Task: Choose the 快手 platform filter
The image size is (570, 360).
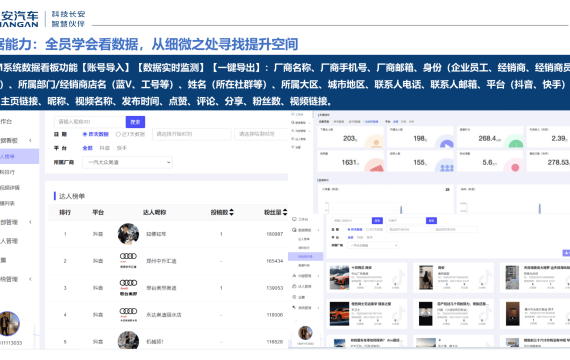Action: 122,148
